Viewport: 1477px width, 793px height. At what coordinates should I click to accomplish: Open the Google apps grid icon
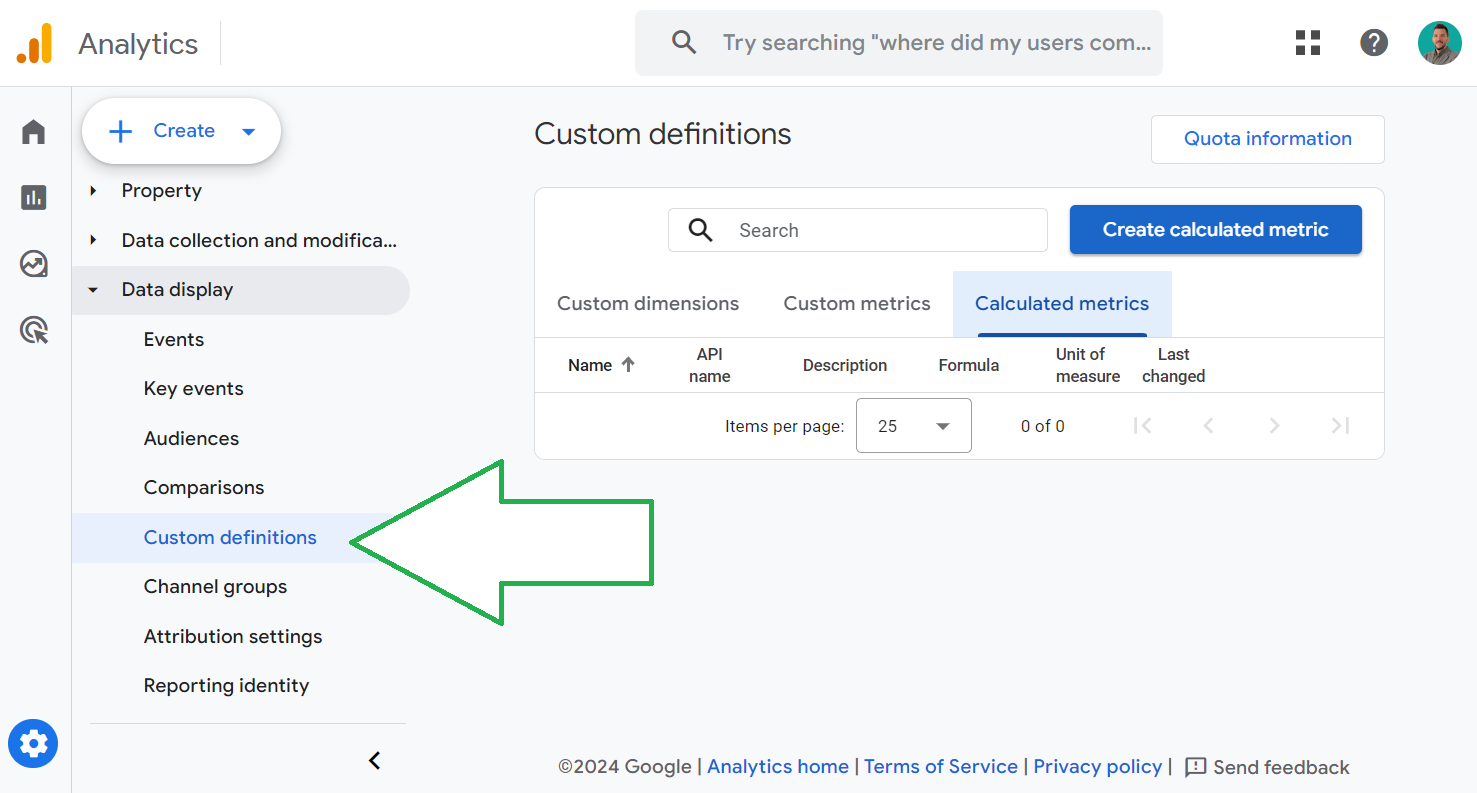1308,43
